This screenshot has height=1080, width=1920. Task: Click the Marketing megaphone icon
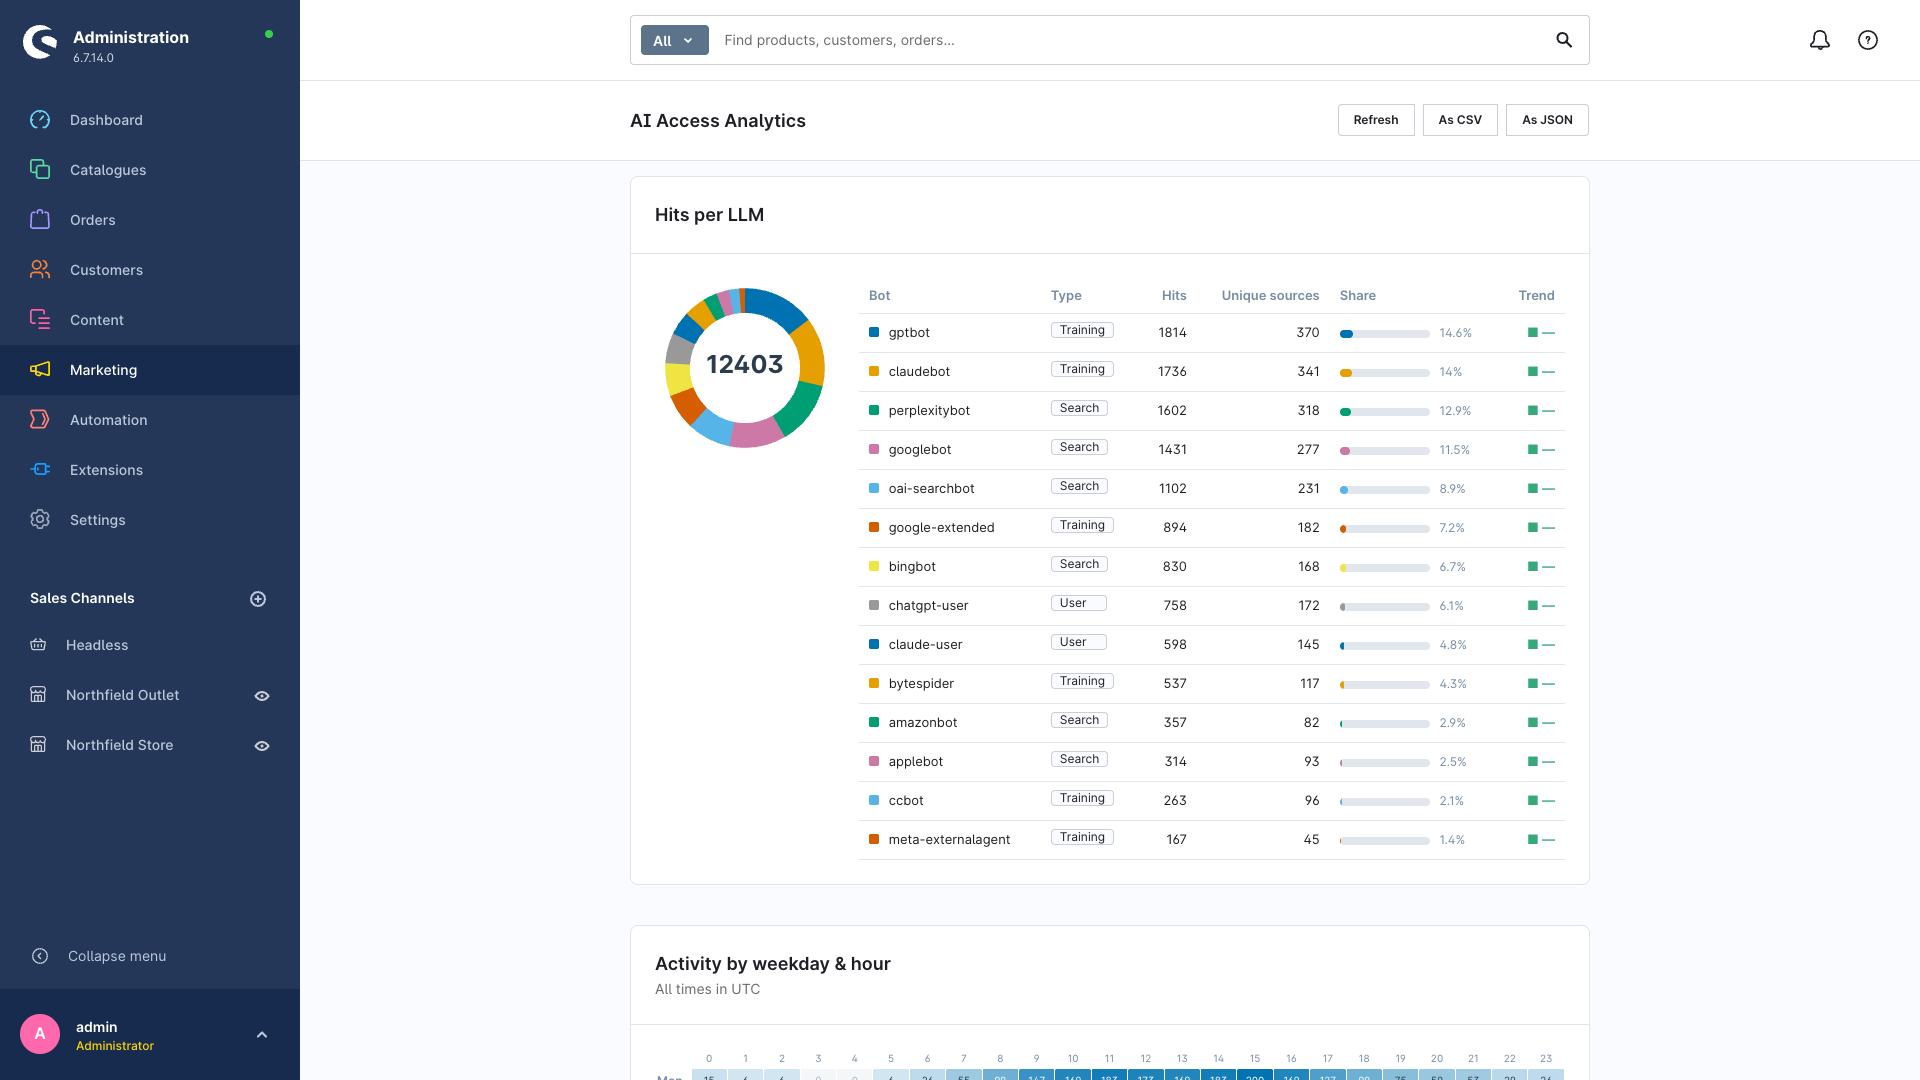[40, 370]
